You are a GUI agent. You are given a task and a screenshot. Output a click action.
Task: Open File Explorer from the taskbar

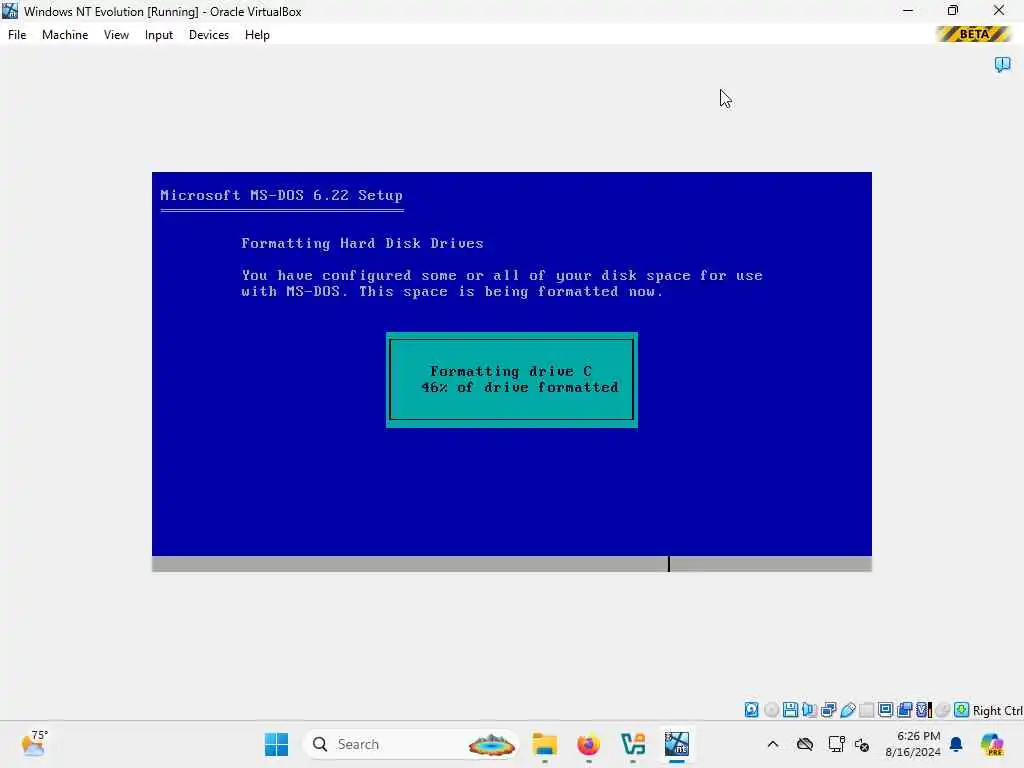(x=545, y=744)
